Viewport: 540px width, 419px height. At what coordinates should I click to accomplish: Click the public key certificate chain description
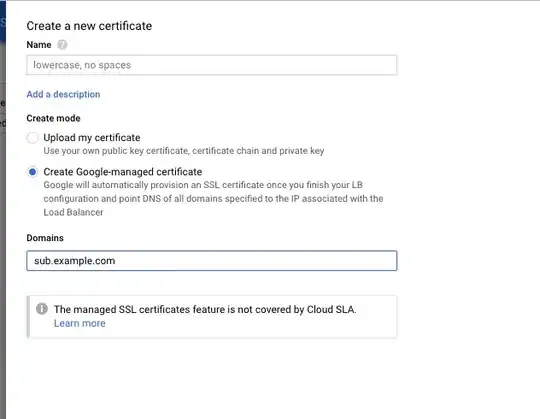[184, 151]
